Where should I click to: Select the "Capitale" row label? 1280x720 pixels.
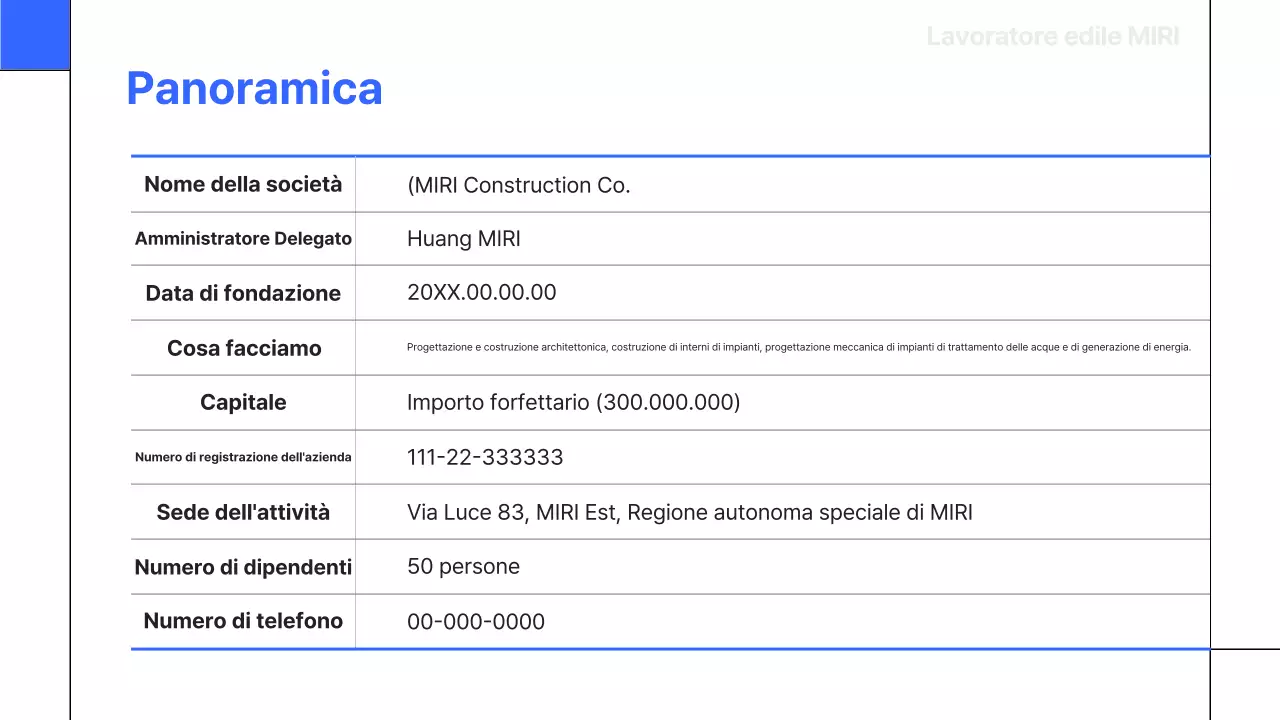point(243,402)
